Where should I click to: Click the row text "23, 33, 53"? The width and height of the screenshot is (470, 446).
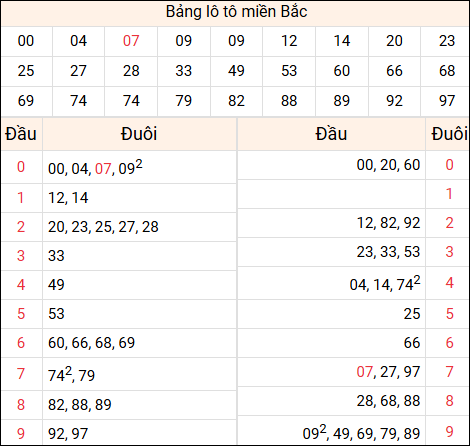[388, 252]
